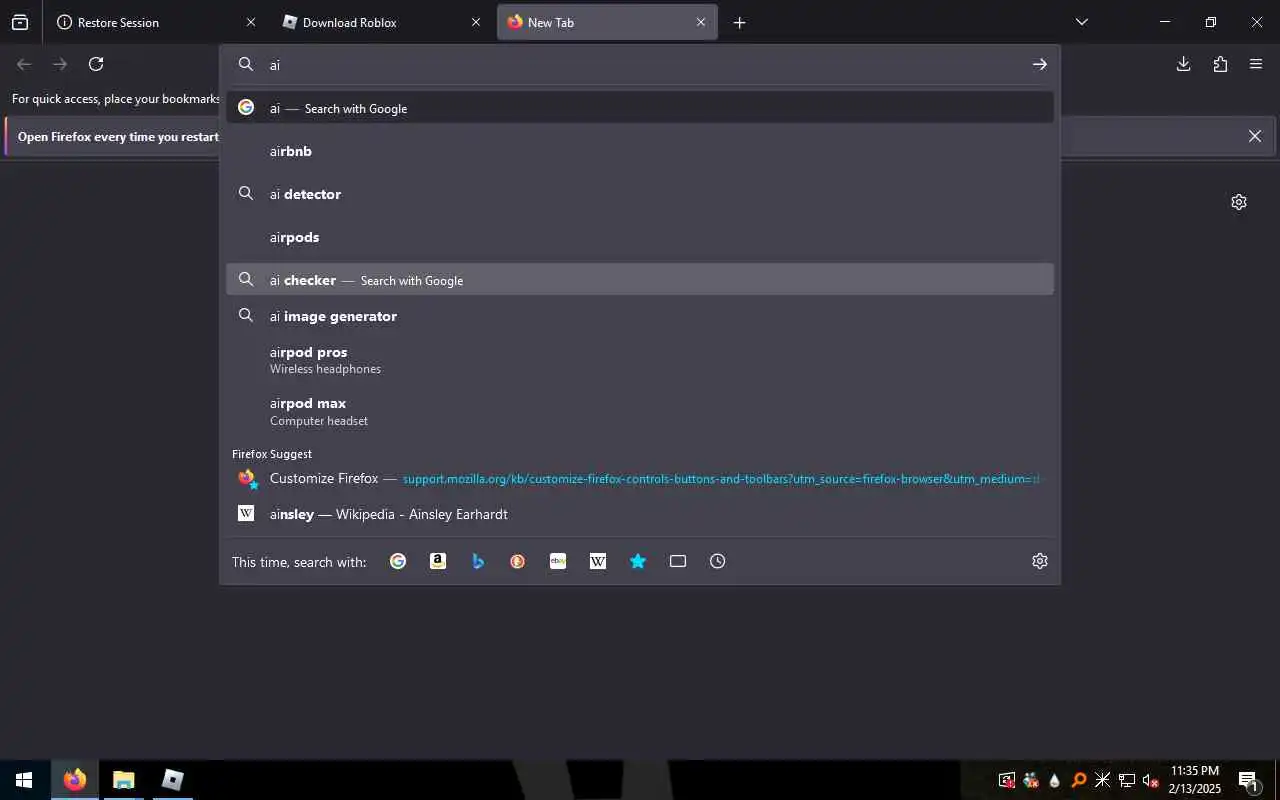Go back one page
Screen dimensions: 1280x800
click(24, 64)
